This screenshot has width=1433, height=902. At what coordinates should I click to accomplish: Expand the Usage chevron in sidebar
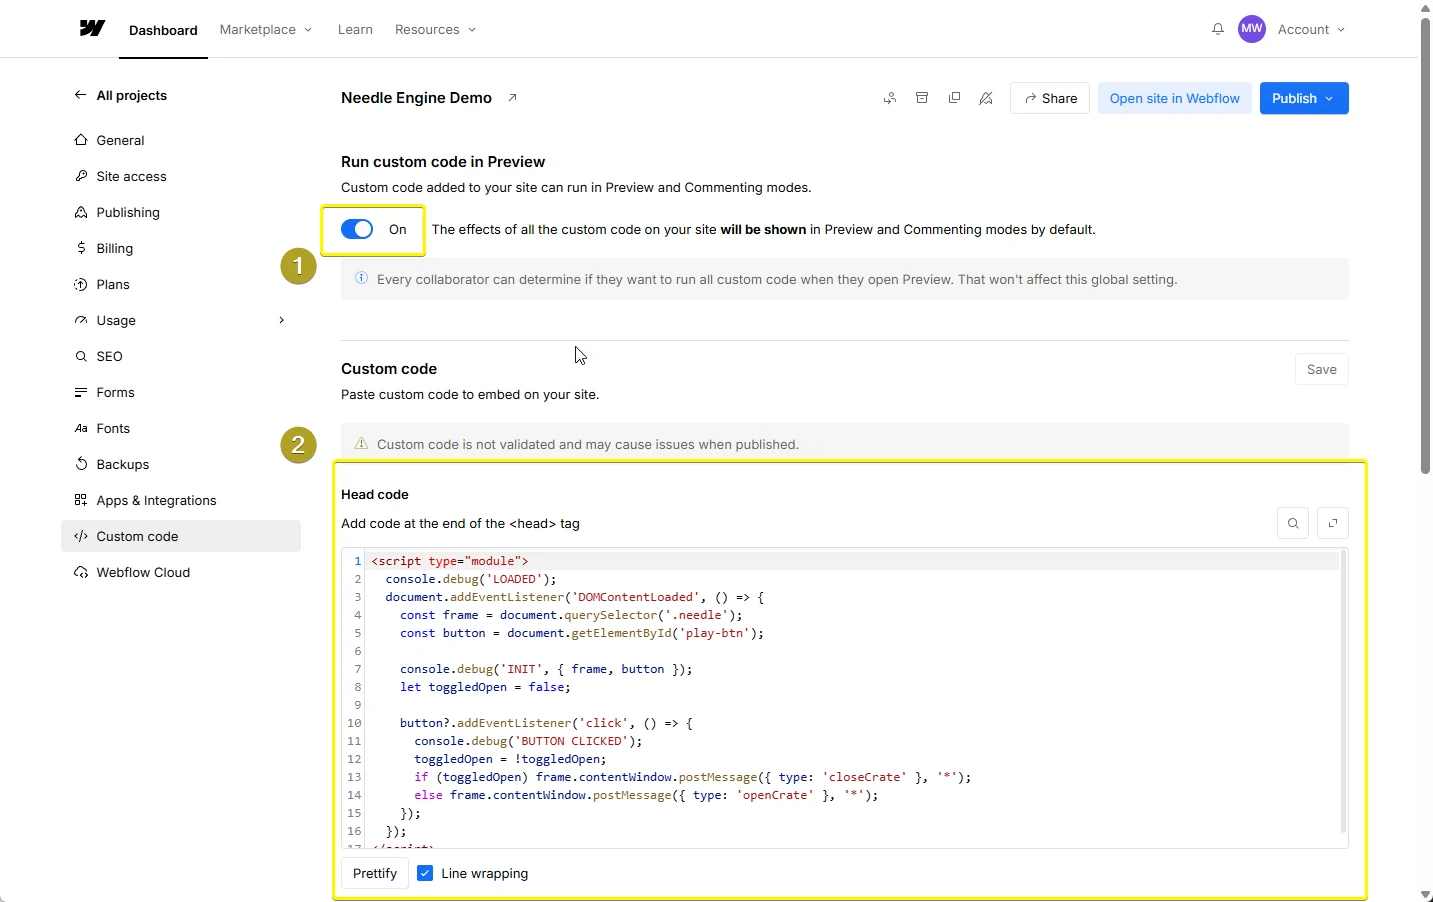pyautogui.click(x=281, y=320)
